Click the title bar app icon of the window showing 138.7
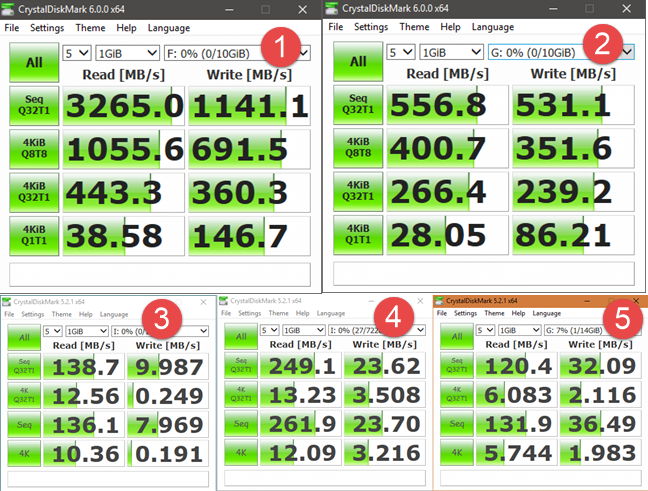This screenshot has height=491, width=648. coord(6,302)
